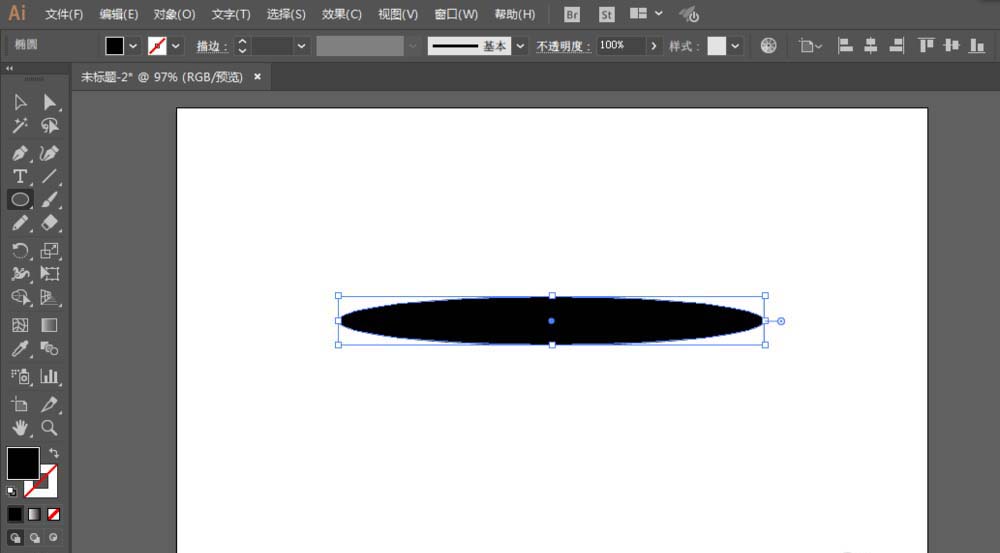This screenshot has height=553, width=1000.
Task: Open Adobe Bridge via Br icon
Action: tap(572, 14)
